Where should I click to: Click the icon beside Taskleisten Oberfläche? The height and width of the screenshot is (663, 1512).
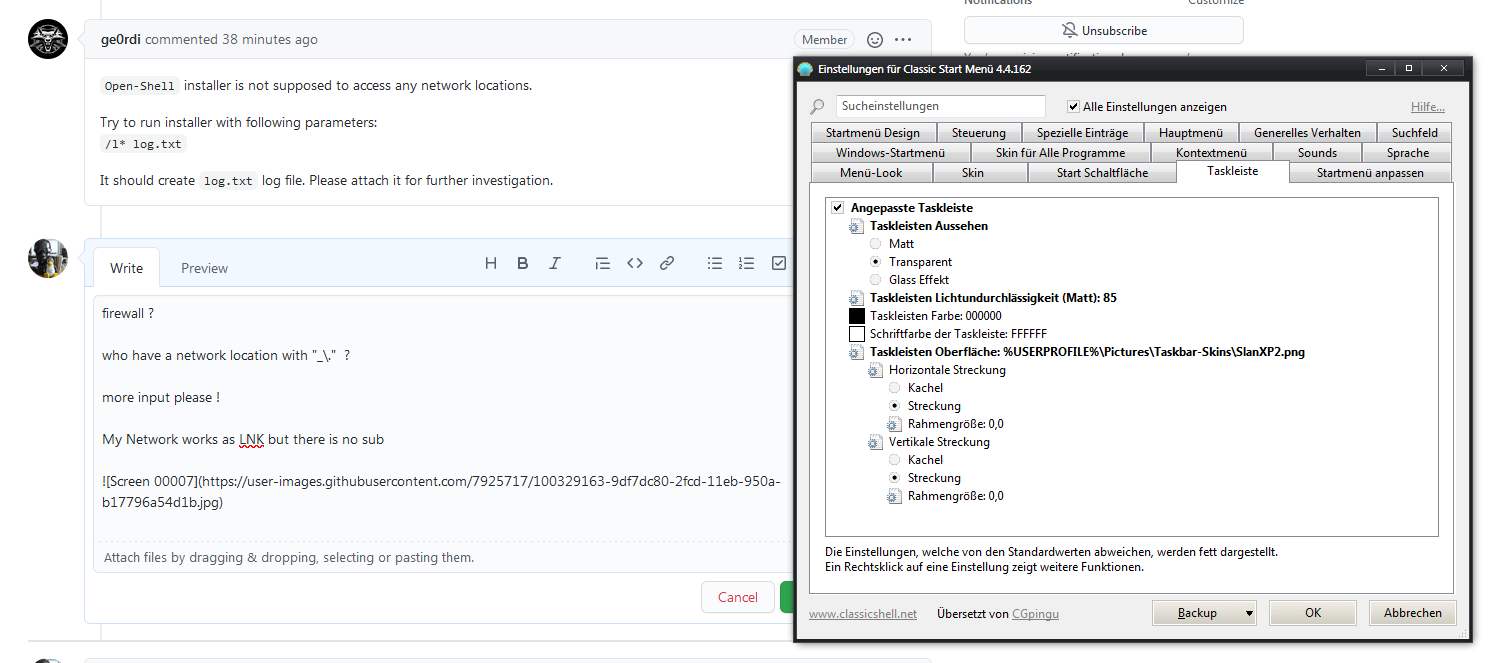(x=855, y=353)
